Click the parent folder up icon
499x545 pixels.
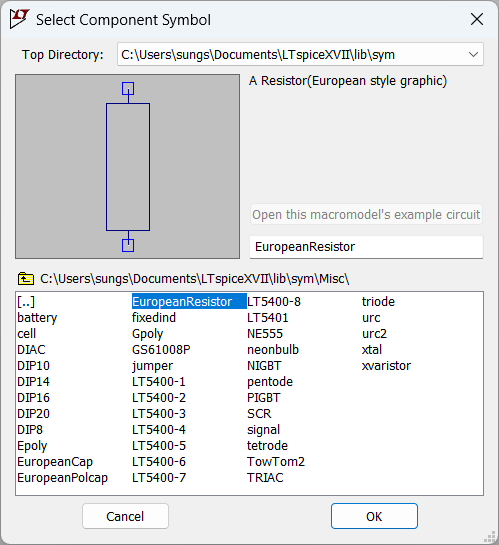(x=26, y=279)
